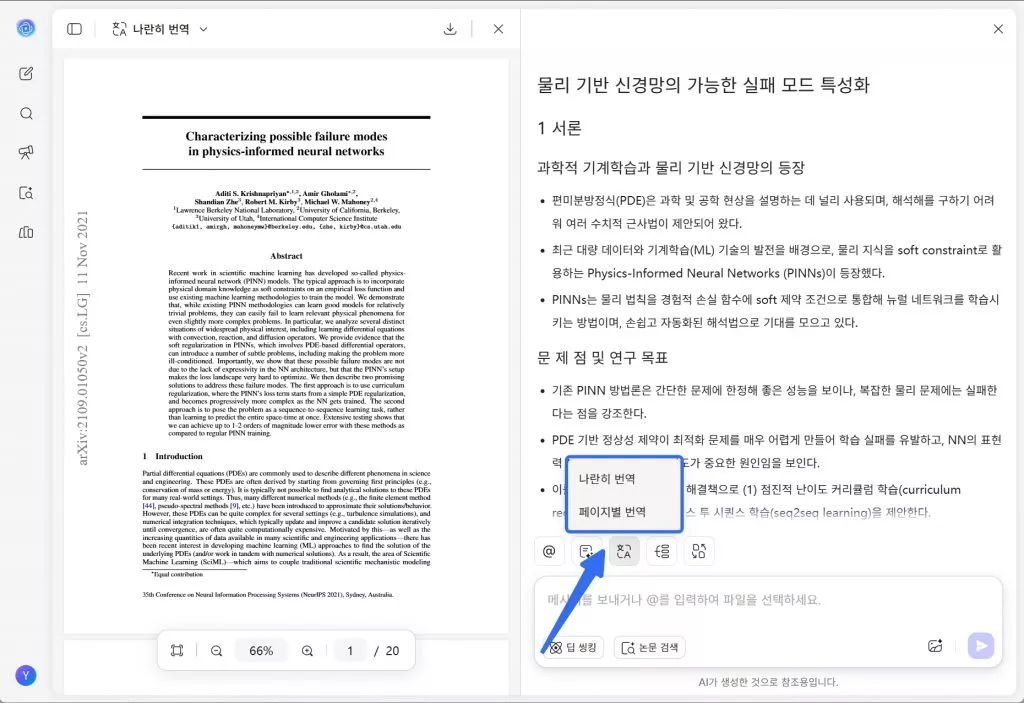Click the fit-to-page icon in PDF toolbar

point(177,649)
